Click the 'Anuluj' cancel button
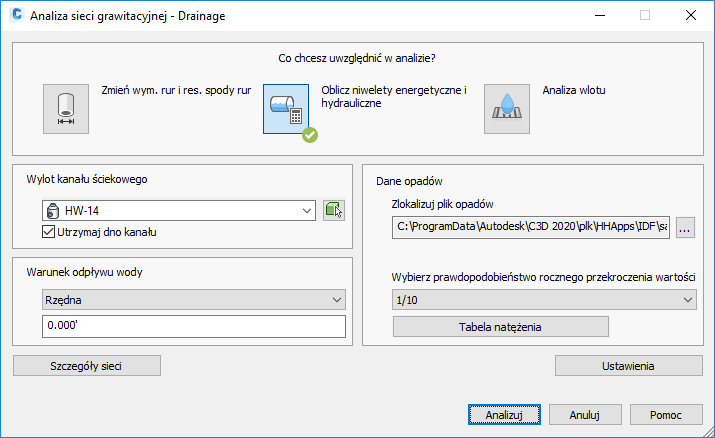The height and width of the screenshot is (438, 715). click(x=583, y=414)
